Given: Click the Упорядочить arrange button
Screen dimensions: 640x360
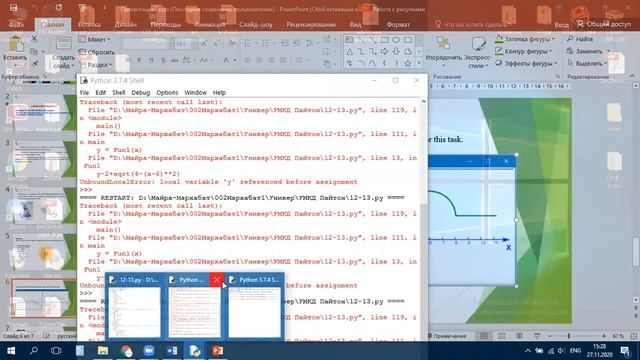Looking at the screenshot, I should pyautogui.click(x=443, y=51).
